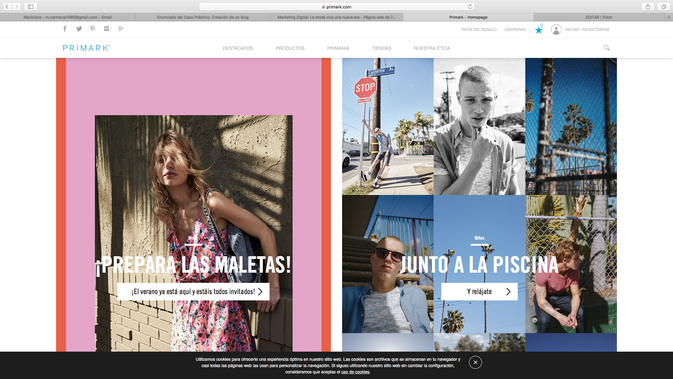The image size is (673, 379).
Task: Toggle the Safari sidebar button
Action: [30, 6]
